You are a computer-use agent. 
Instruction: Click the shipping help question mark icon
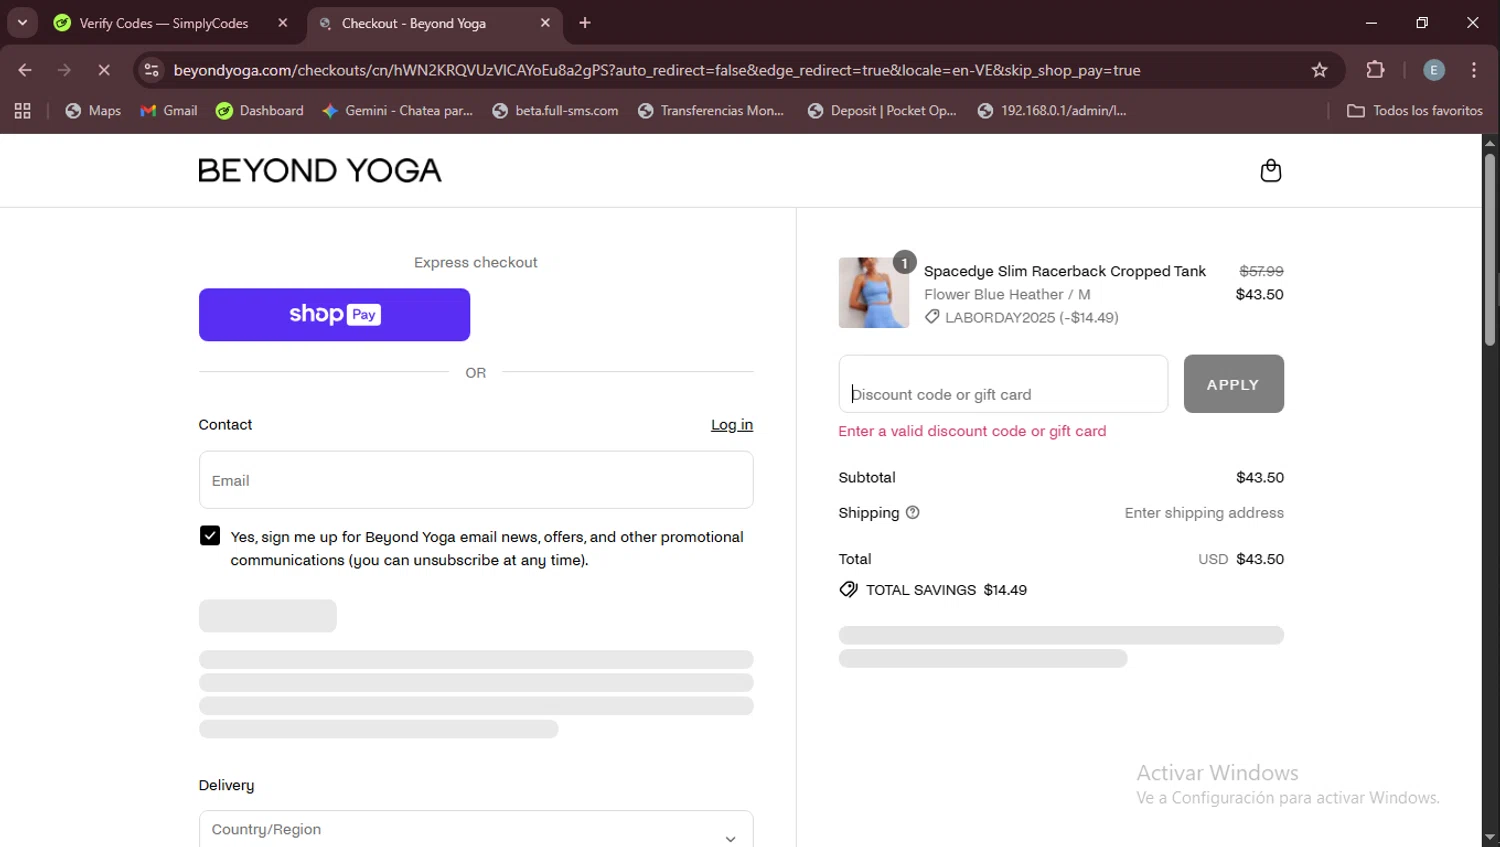coord(912,513)
